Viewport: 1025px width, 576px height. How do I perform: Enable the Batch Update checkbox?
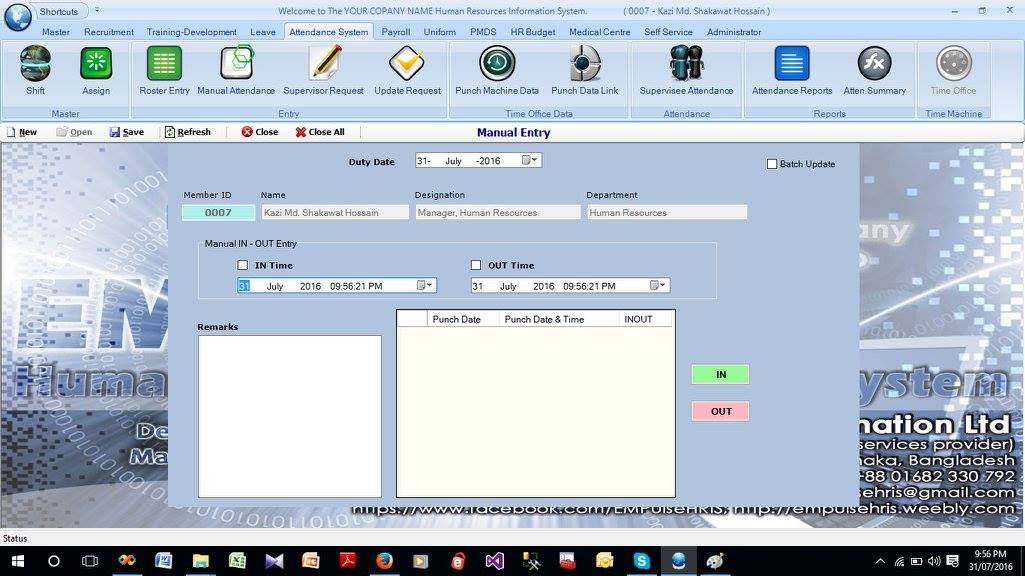click(x=772, y=164)
